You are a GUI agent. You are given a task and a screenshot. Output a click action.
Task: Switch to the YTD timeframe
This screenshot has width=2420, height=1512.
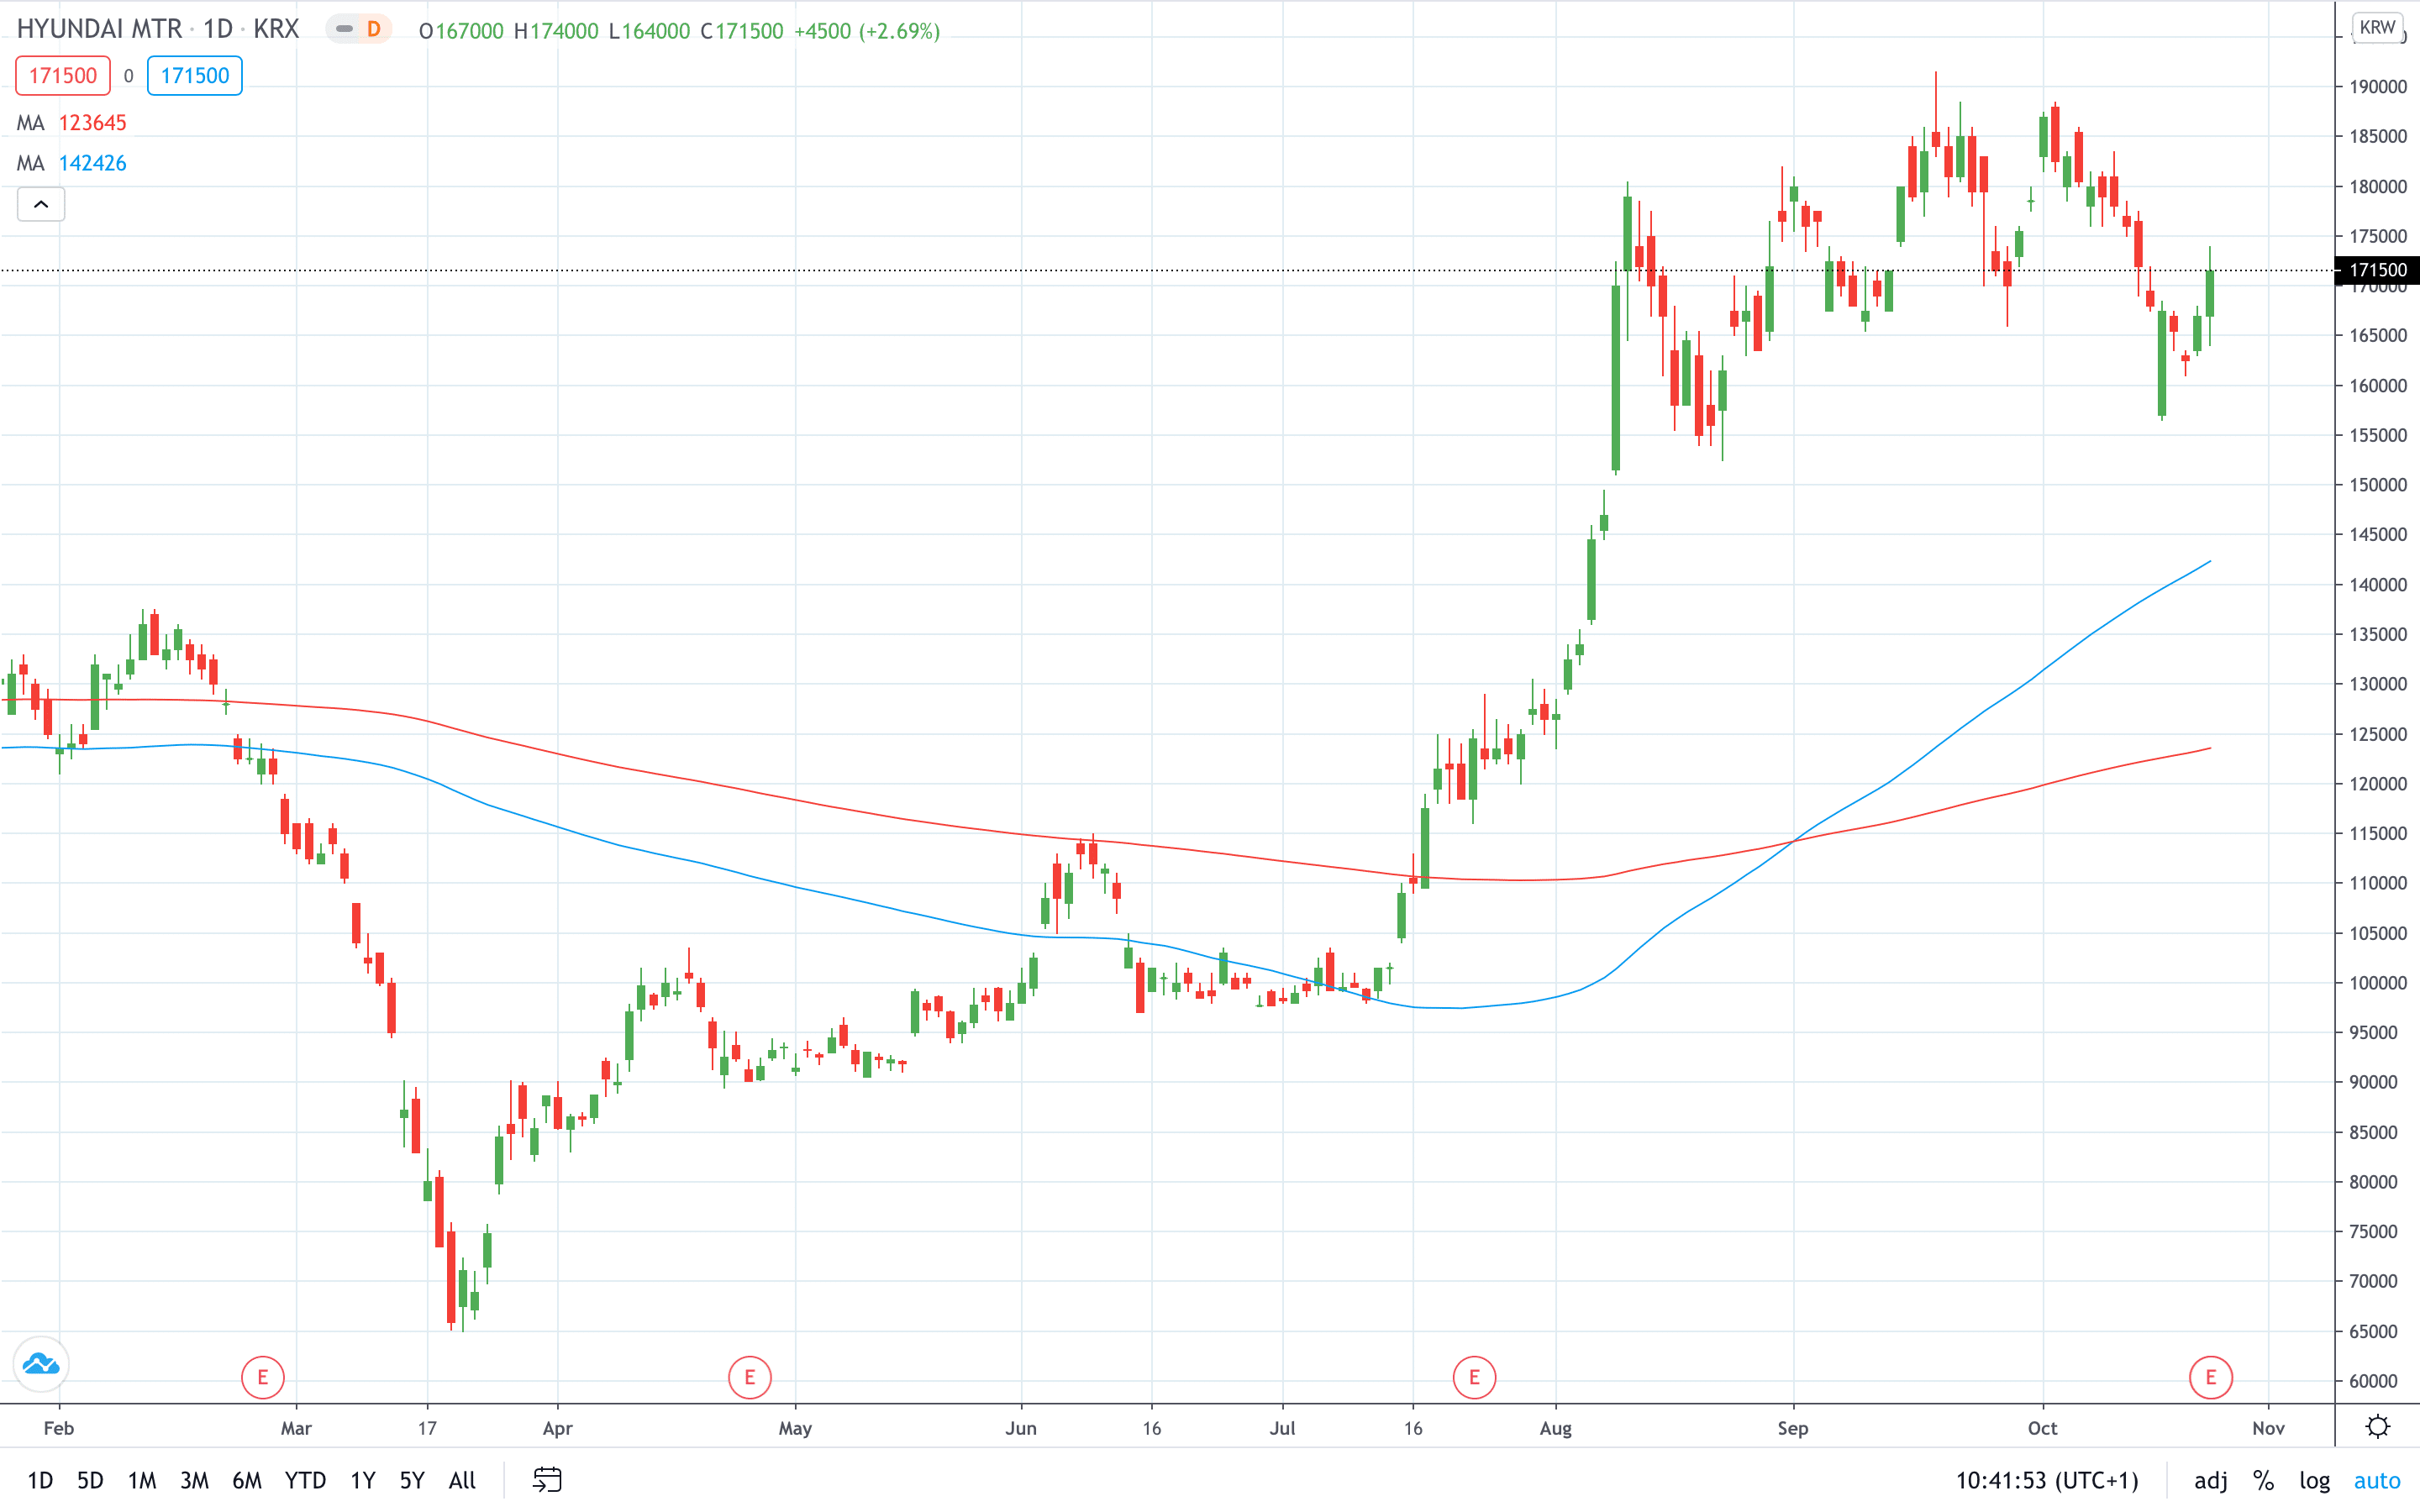click(305, 1481)
